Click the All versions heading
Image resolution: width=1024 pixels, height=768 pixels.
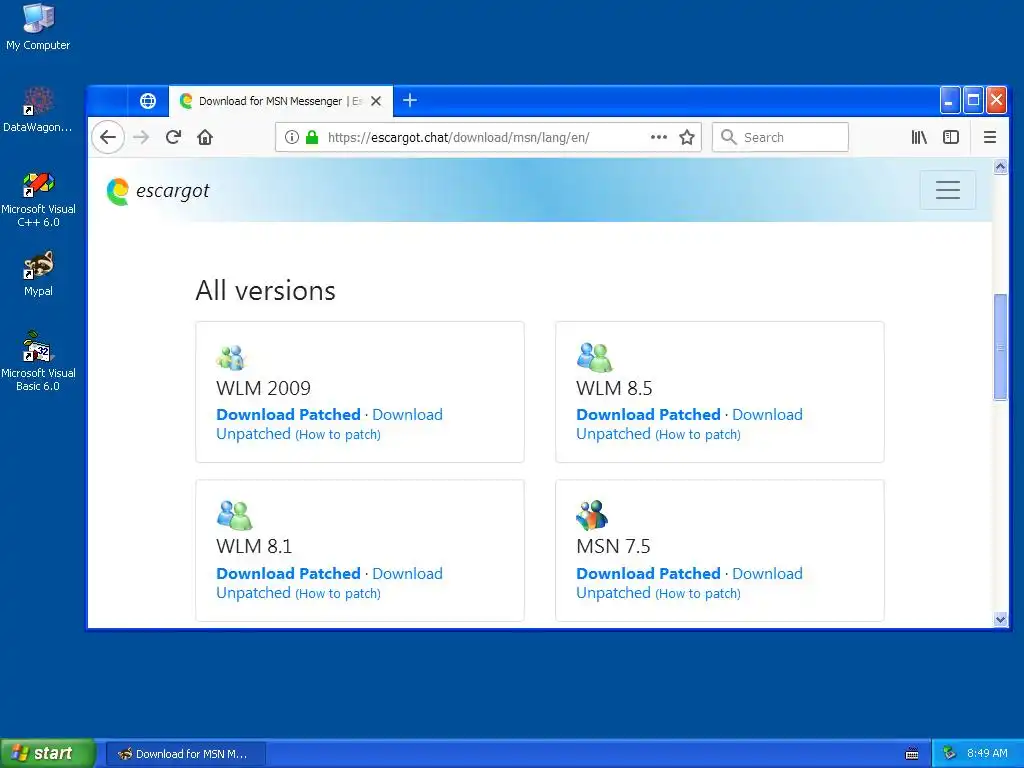(266, 291)
